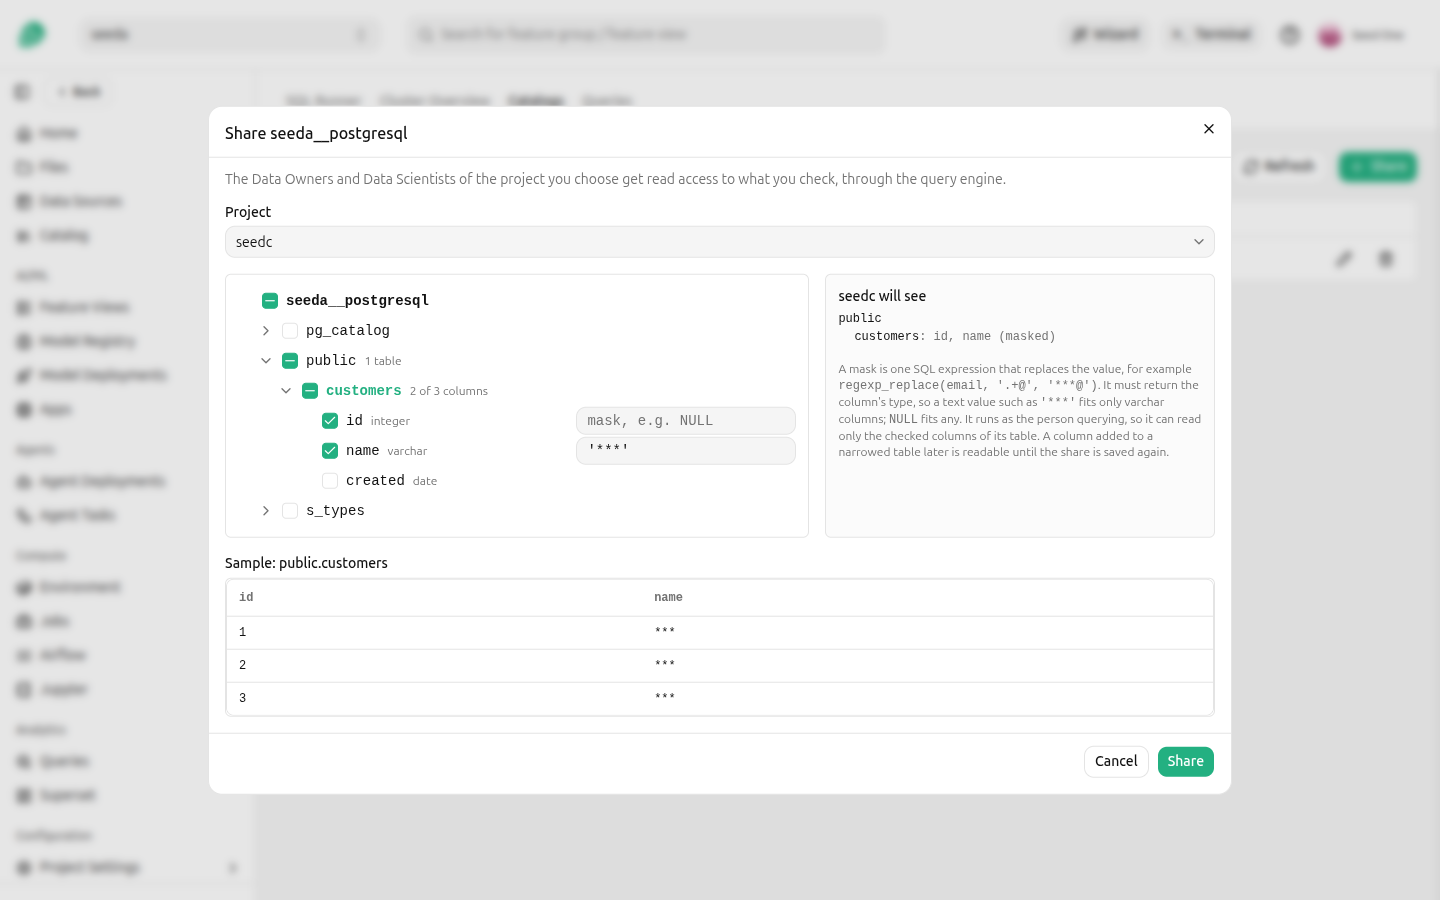Click the name column header in sample table
1440x900 pixels.
(668, 598)
